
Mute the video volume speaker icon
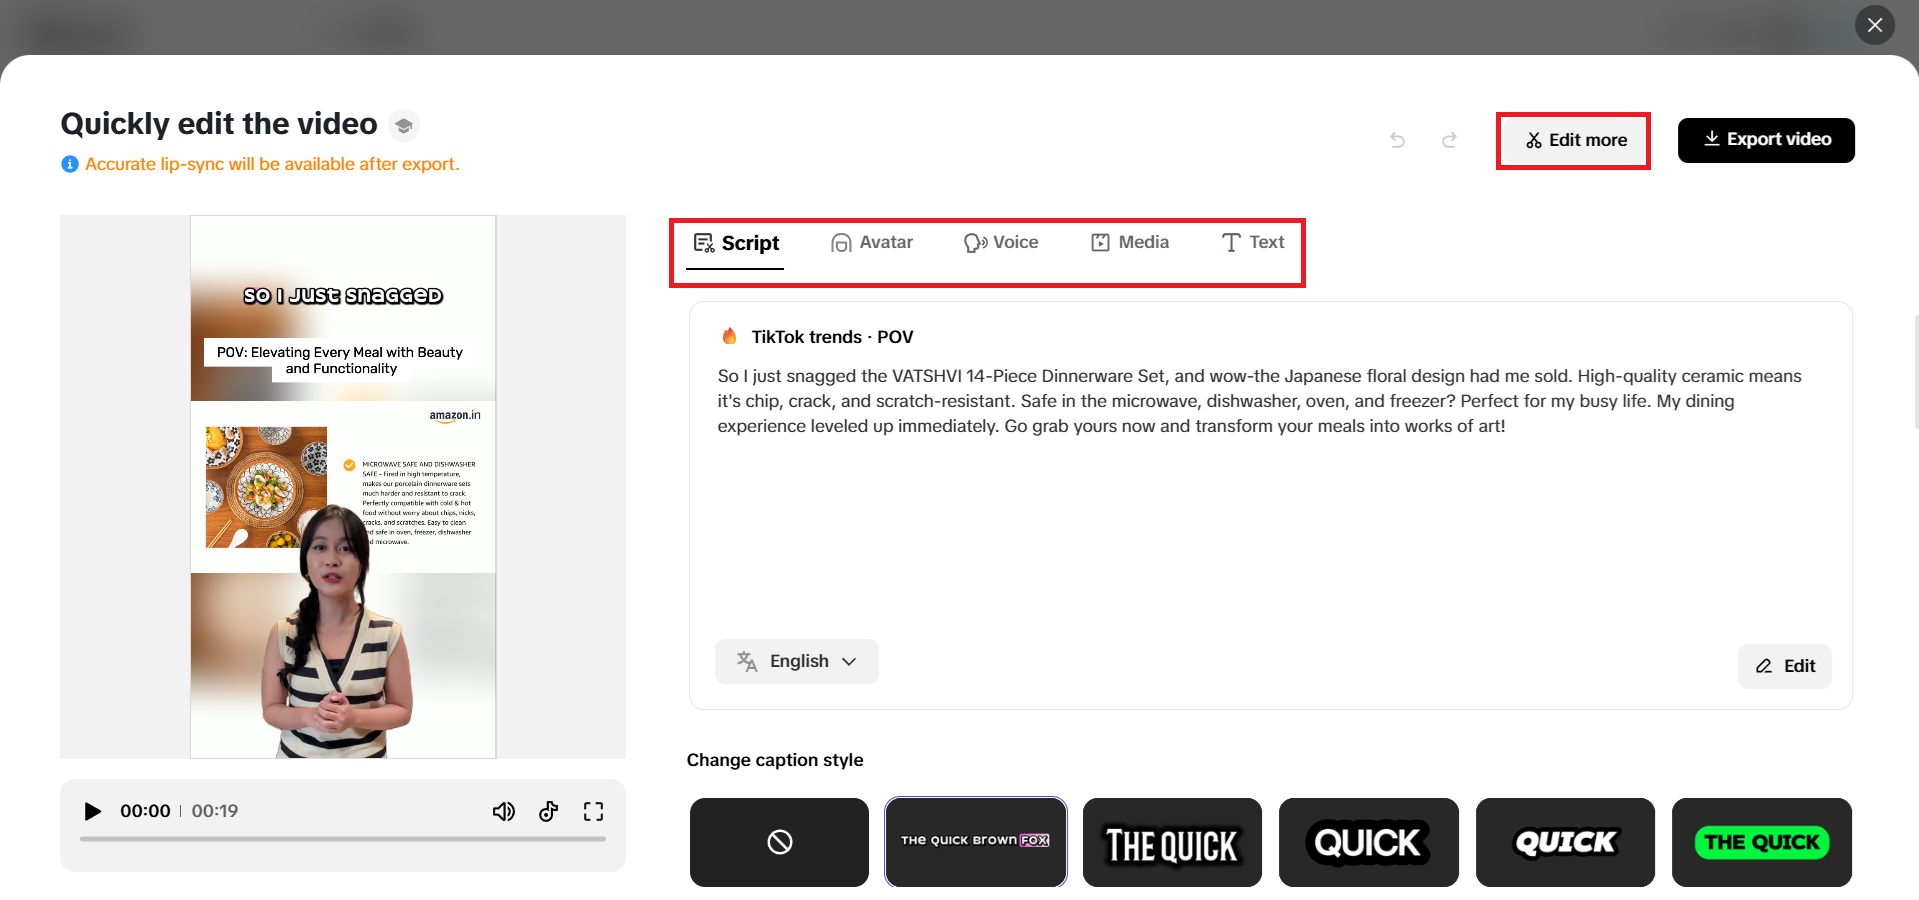(503, 811)
